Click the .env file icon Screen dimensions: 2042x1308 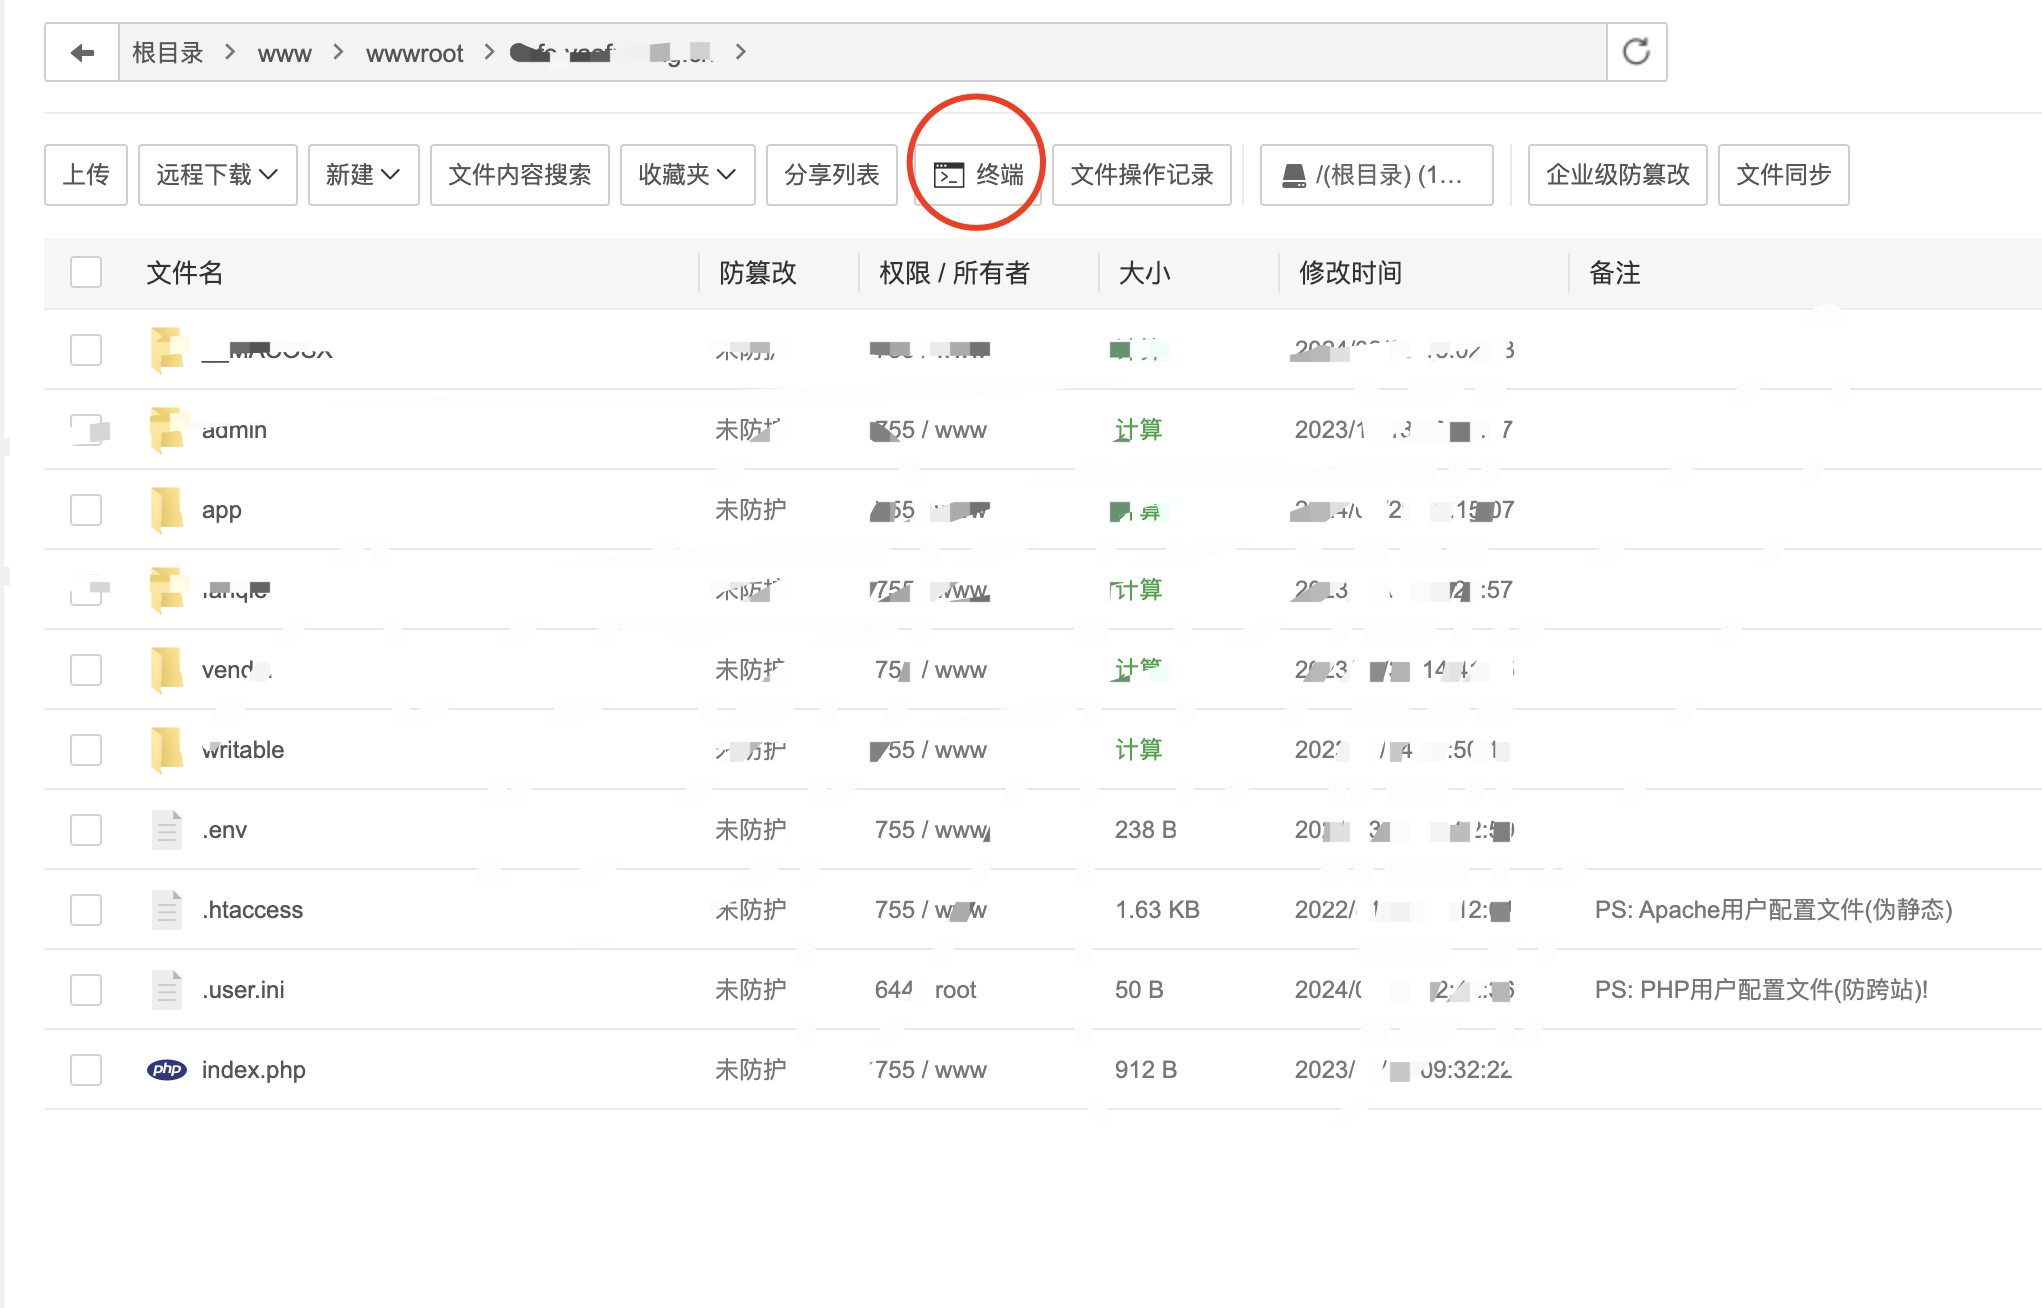click(x=166, y=830)
